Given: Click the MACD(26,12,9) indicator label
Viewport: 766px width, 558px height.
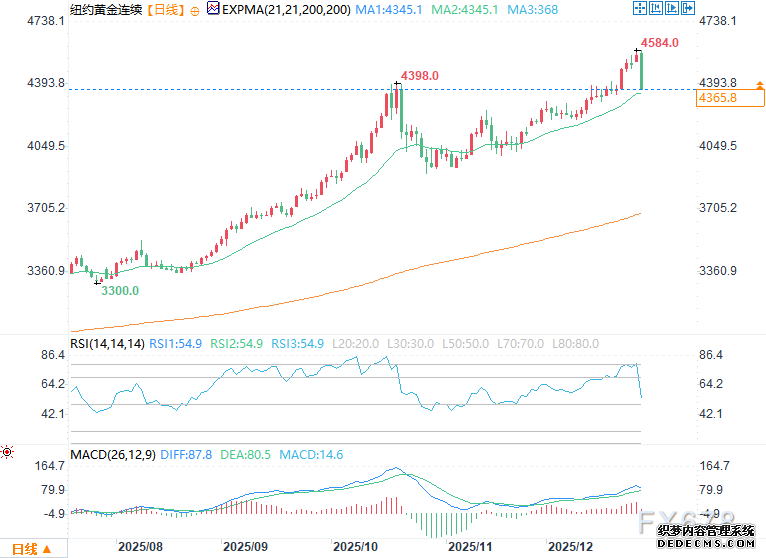Looking at the screenshot, I should click(x=114, y=455).
